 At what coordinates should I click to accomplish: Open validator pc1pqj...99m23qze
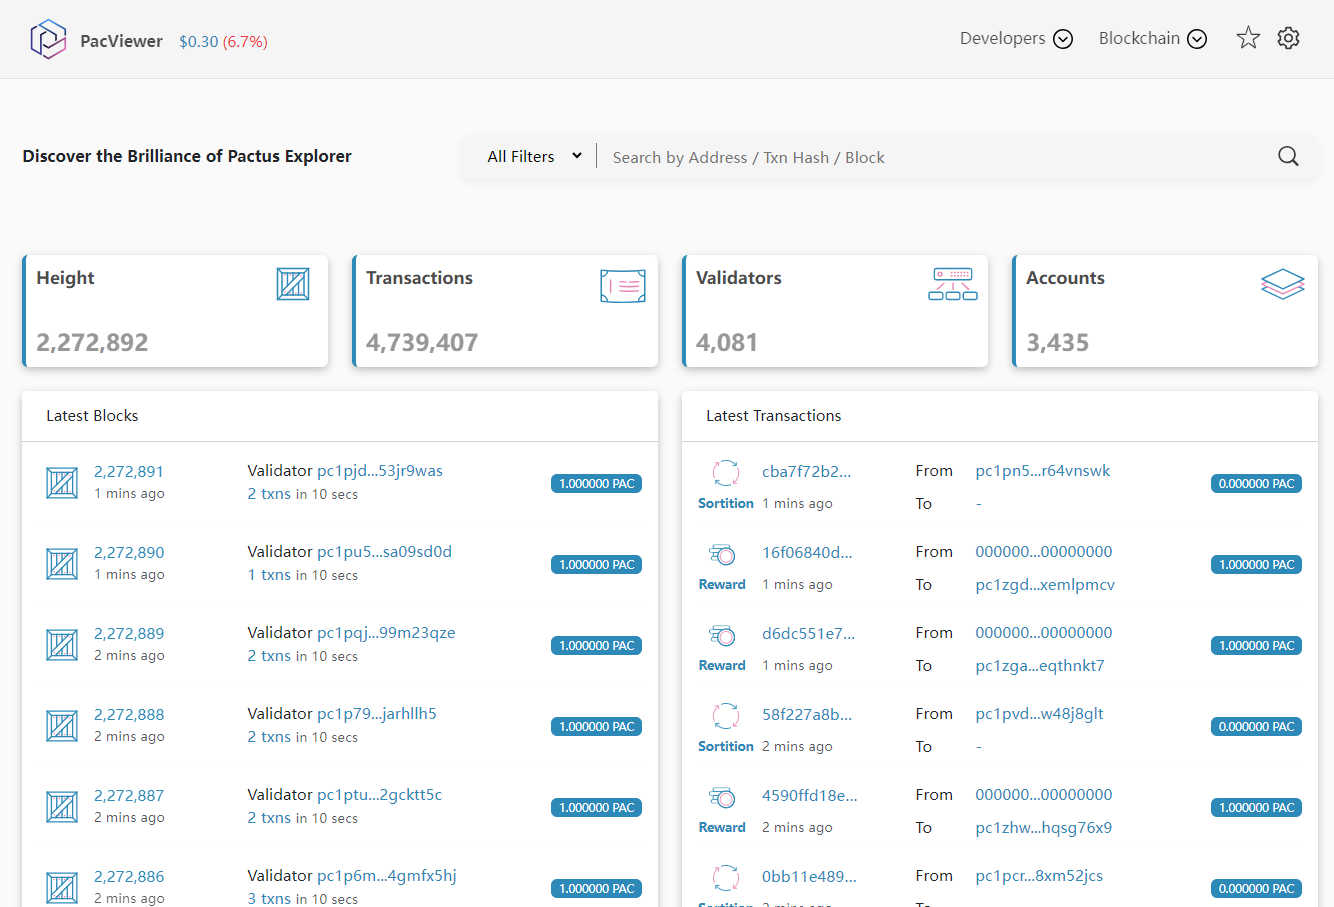click(386, 632)
